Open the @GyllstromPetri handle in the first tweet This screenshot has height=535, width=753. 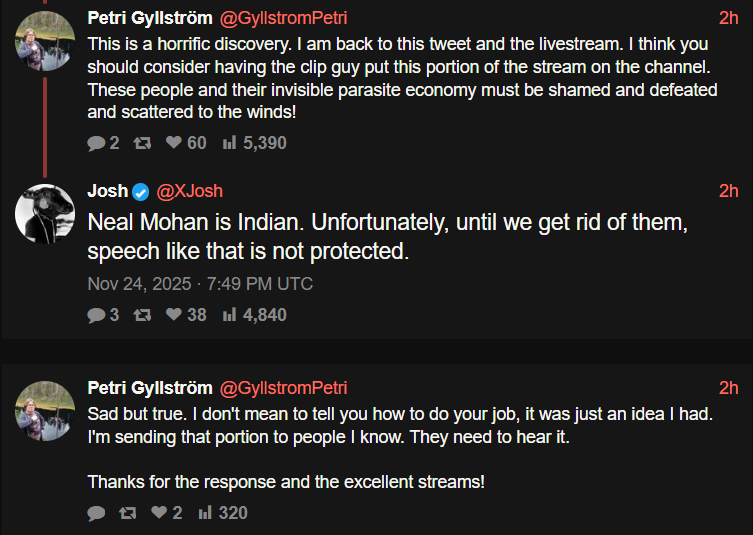click(283, 18)
